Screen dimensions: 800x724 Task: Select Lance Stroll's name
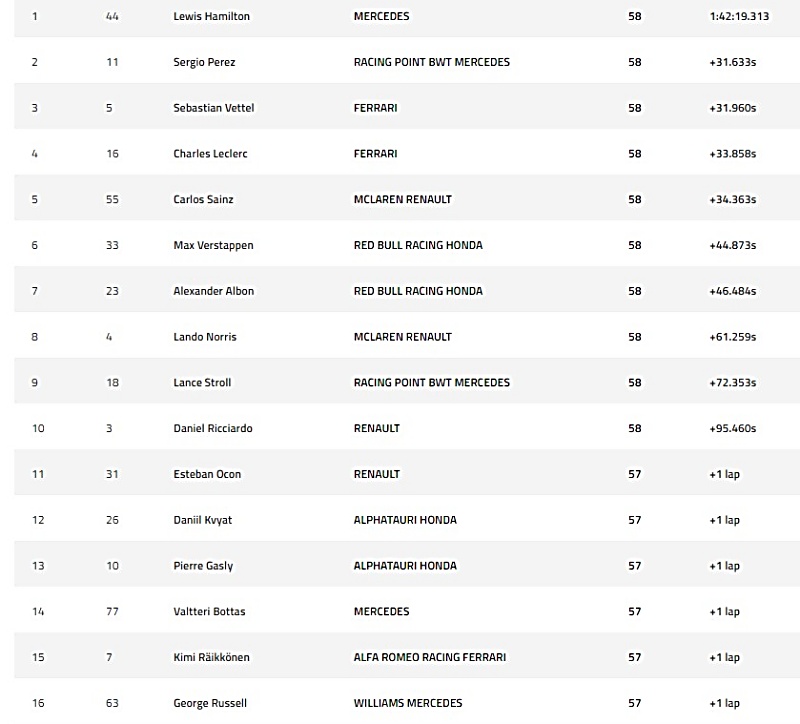tap(202, 383)
